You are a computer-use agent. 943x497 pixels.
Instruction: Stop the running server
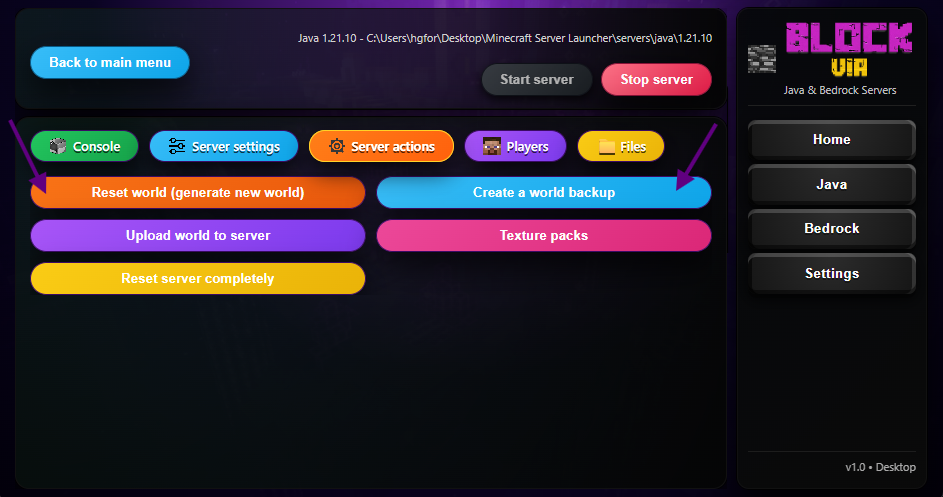pyautogui.click(x=656, y=80)
